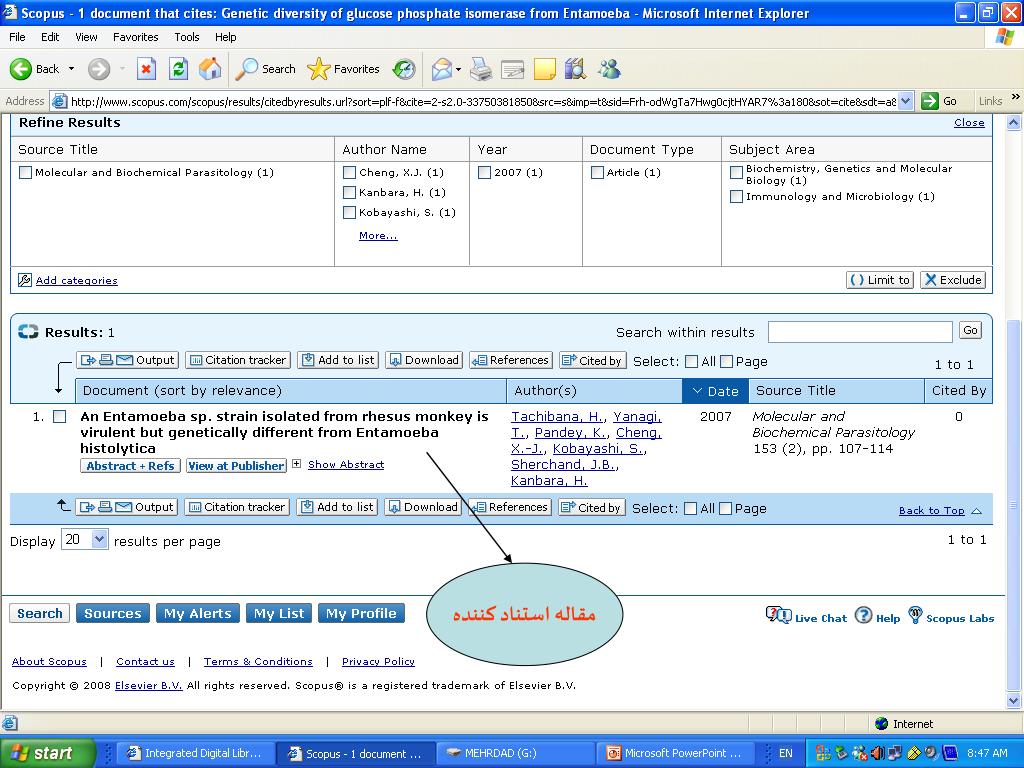Open the Tachibana, H. author link
The height and width of the screenshot is (768, 1024).
pyautogui.click(x=558, y=417)
